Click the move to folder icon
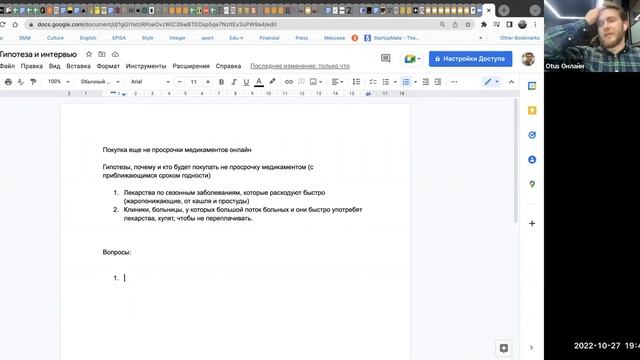Image resolution: width=640 pixels, height=360 pixels. click(x=102, y=54)
